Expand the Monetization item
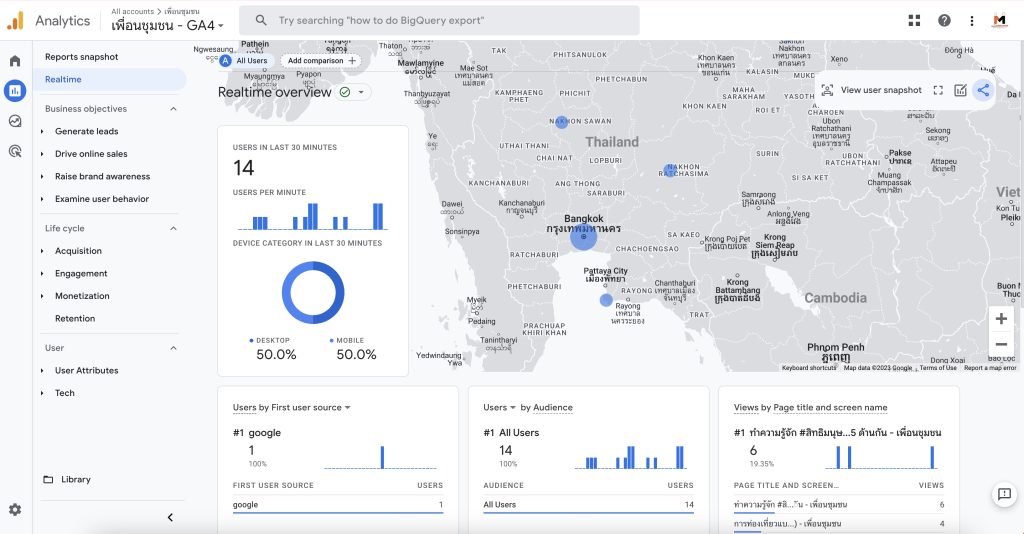This screenshot has width=1024, height=534. 42,296
